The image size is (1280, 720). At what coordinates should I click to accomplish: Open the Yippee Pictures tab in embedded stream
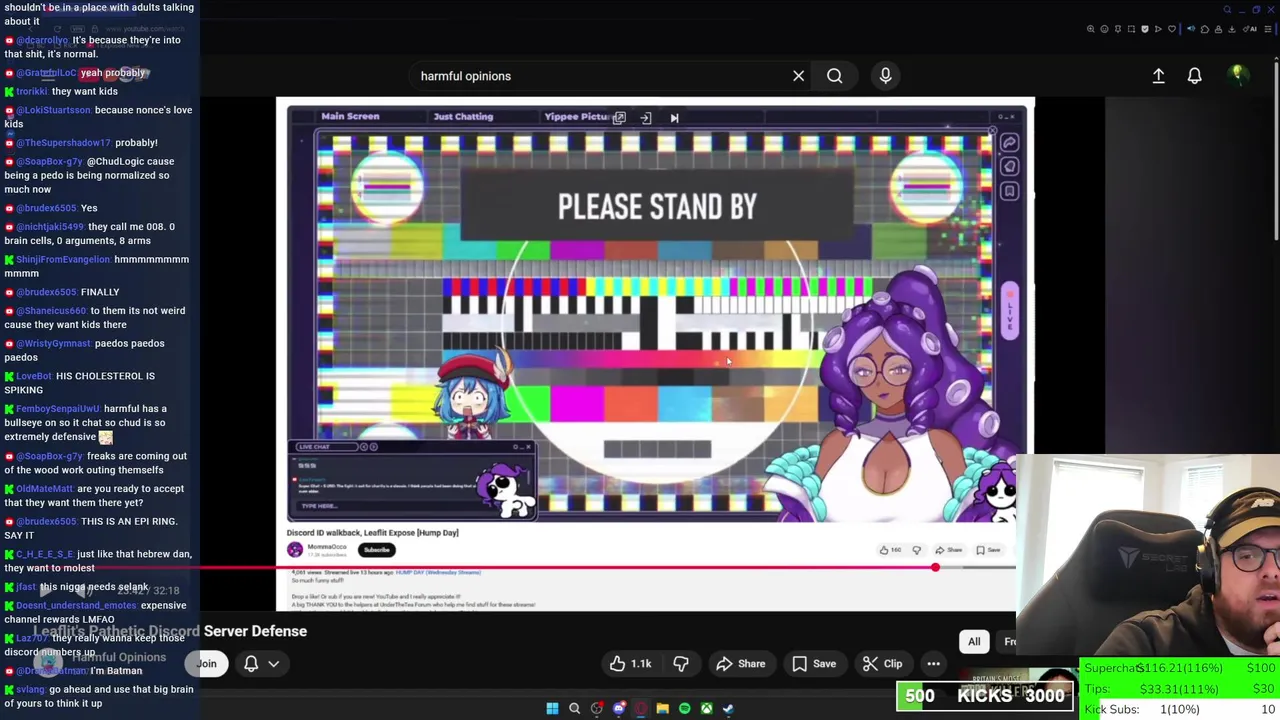point(576,116)
